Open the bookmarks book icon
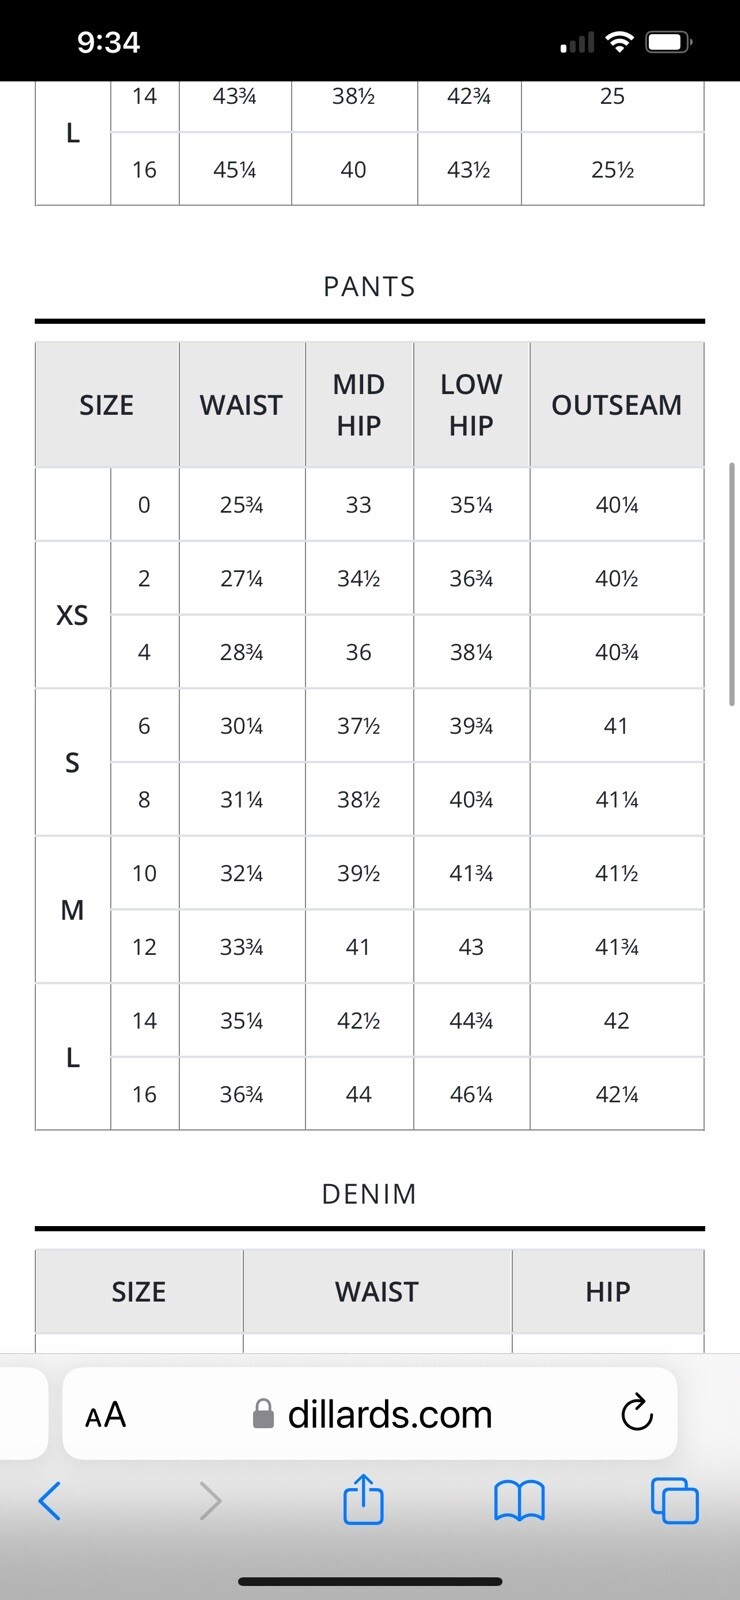This screenshot has height=1600, width=740. point(519,1501)
